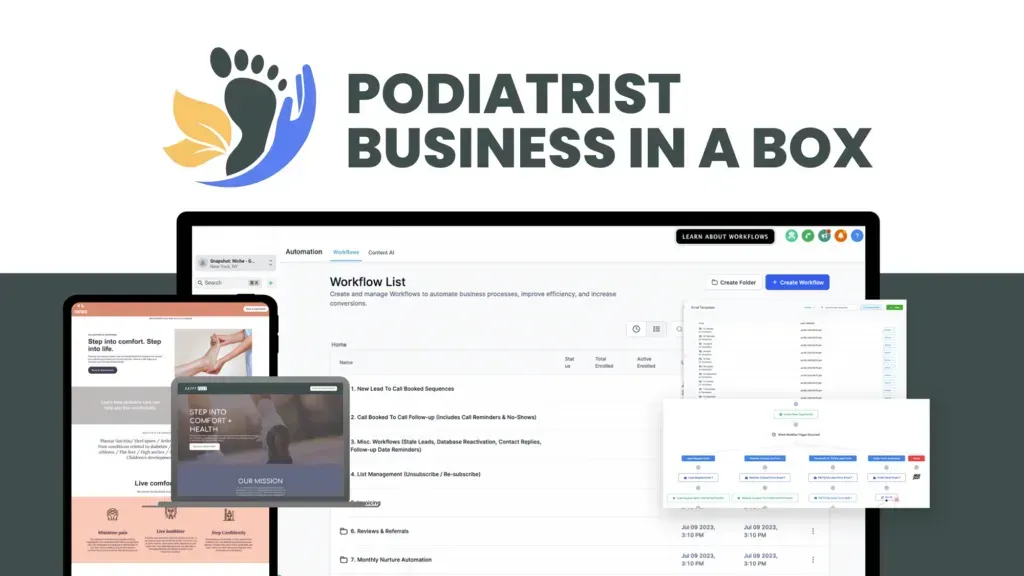
Task: Click the Total Enrolled column header
Action: coord(604,362)
